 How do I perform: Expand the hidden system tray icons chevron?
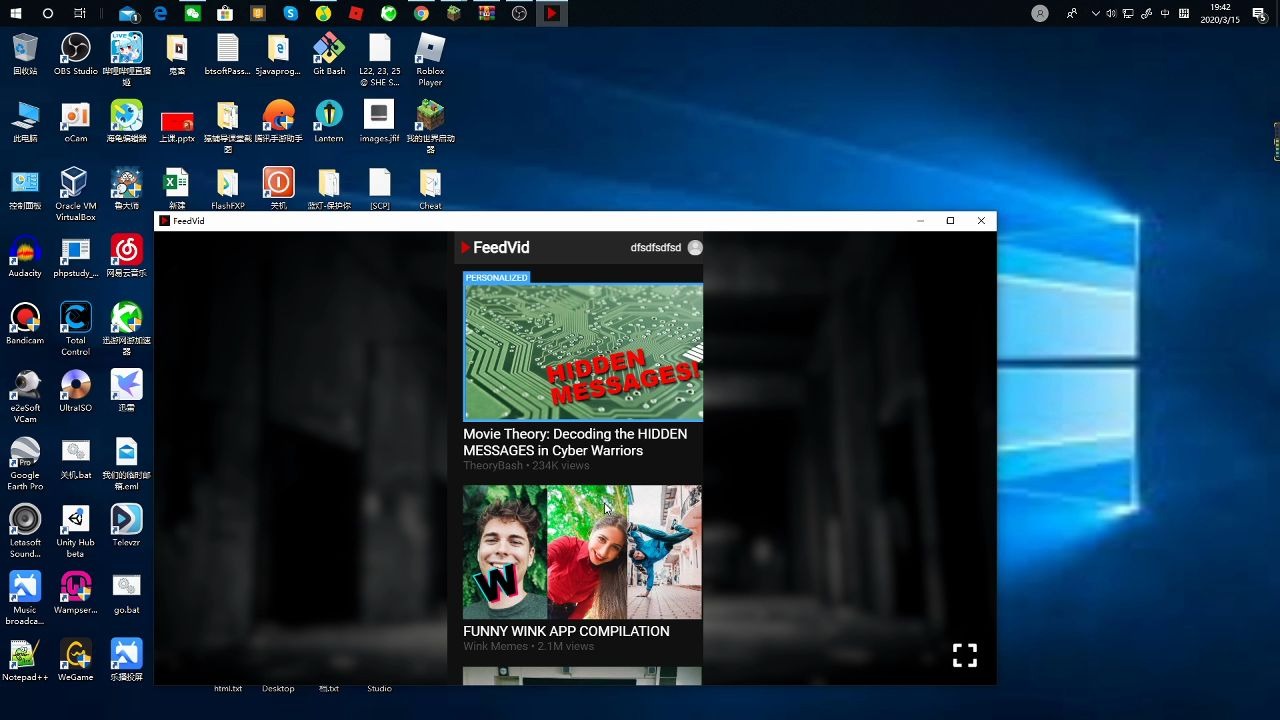coord(1096,14)
